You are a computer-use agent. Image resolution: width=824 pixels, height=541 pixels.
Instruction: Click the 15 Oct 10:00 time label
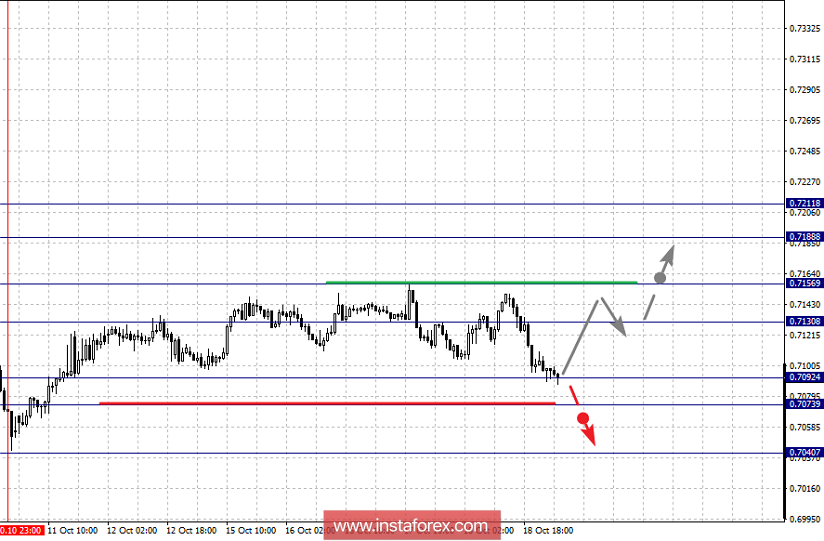(x=251, y=530)
